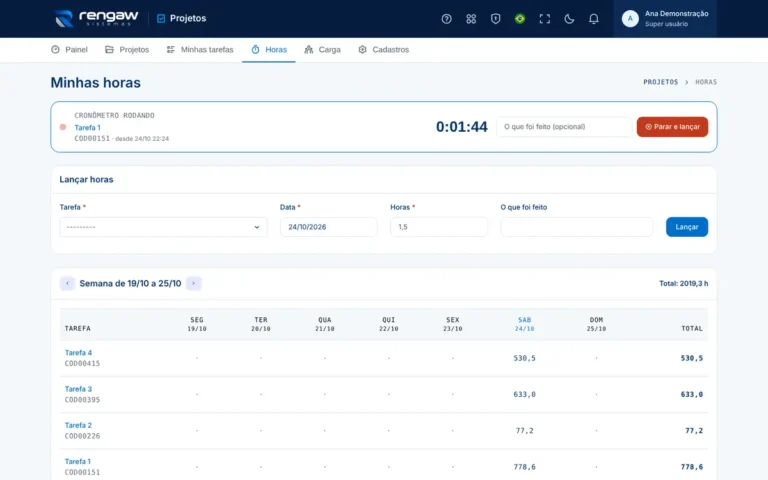Open the Carga tab

tap(322, 49)
